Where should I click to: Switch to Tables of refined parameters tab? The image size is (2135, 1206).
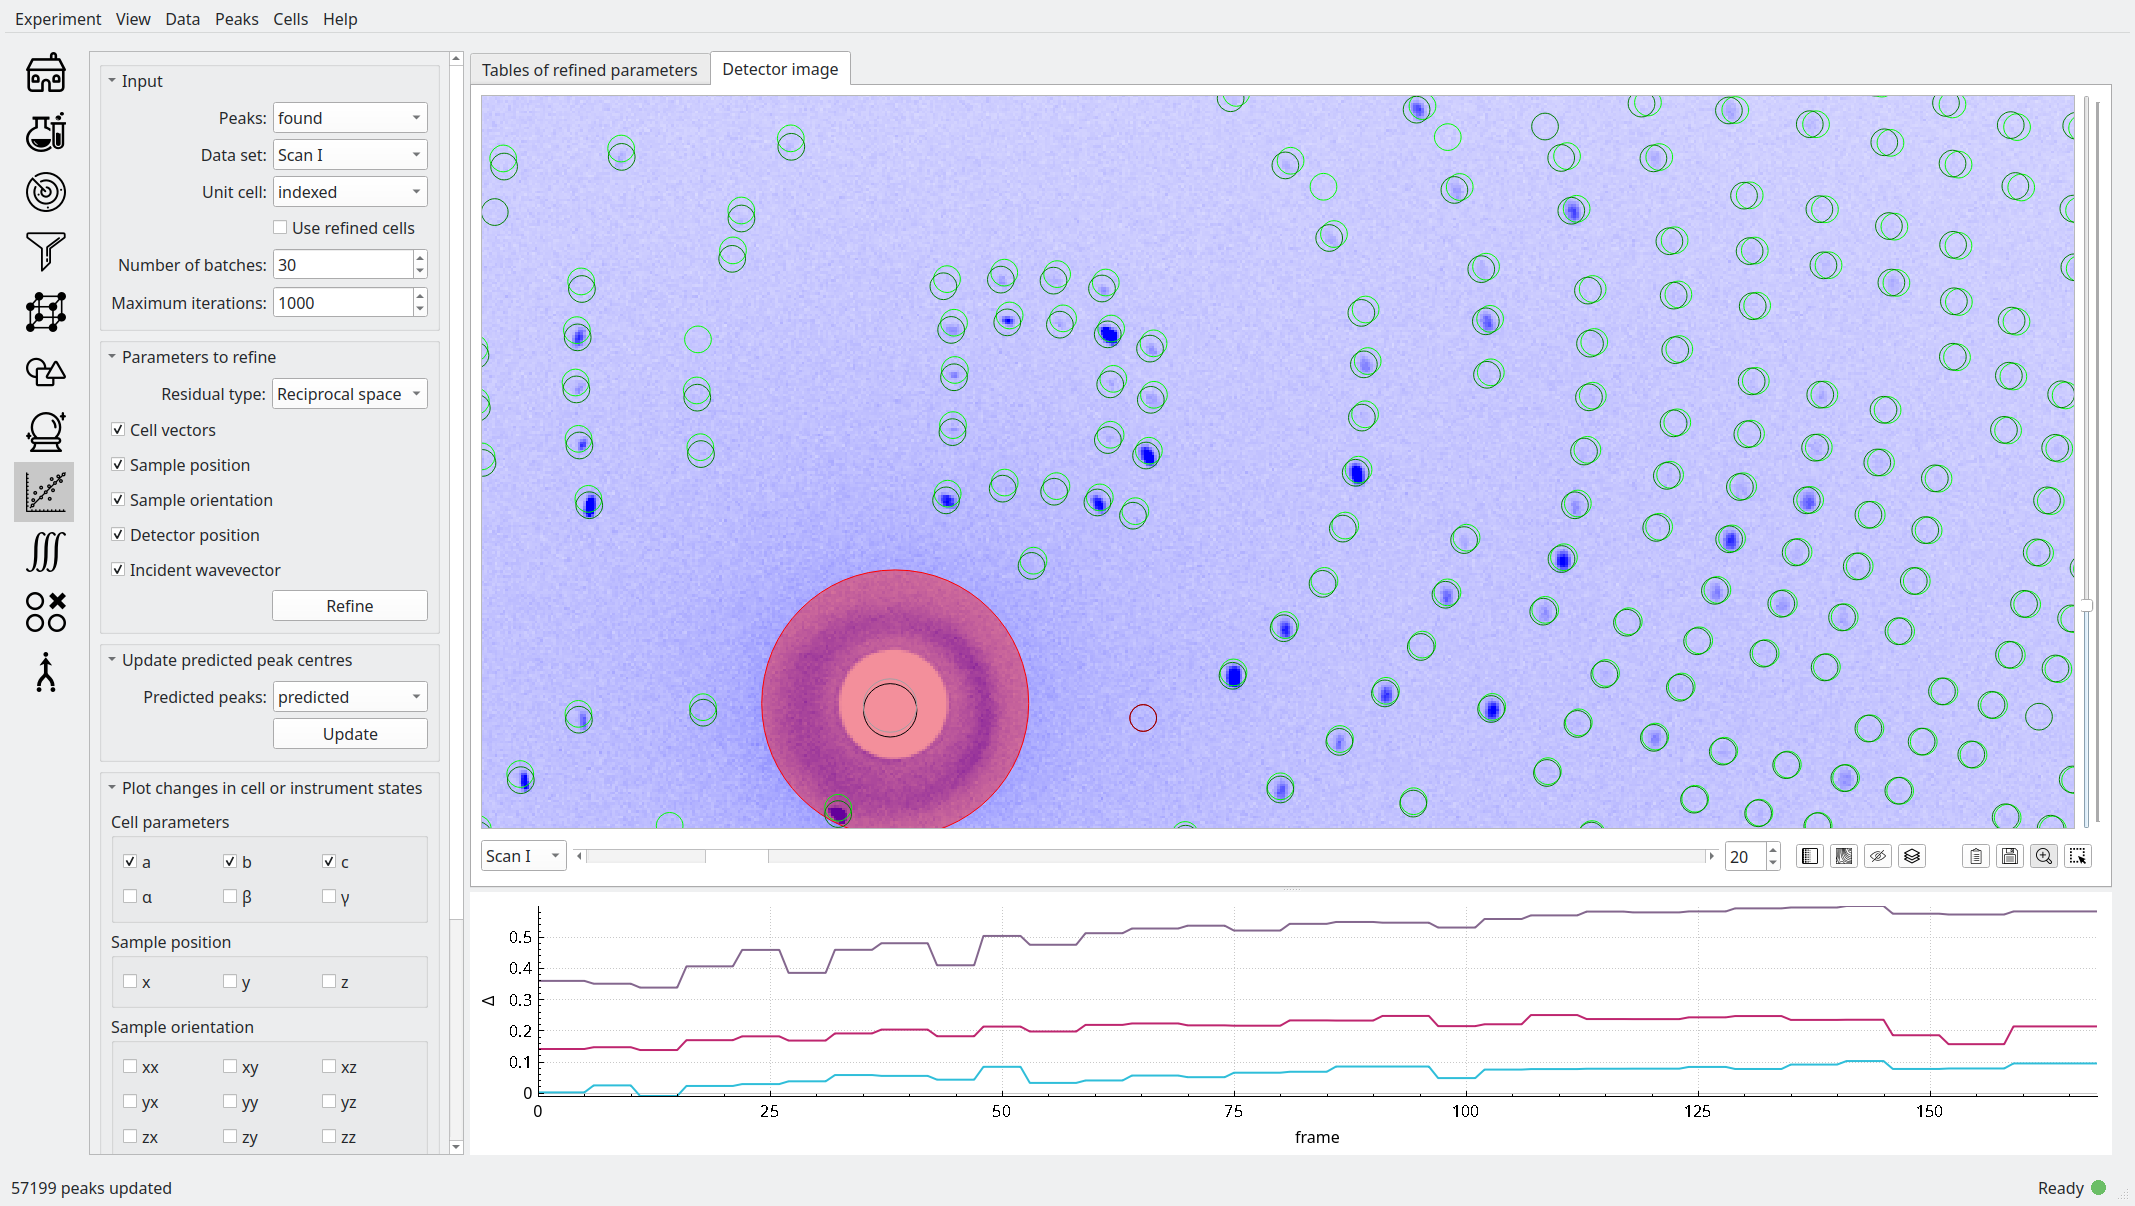[x=589, y=70]
